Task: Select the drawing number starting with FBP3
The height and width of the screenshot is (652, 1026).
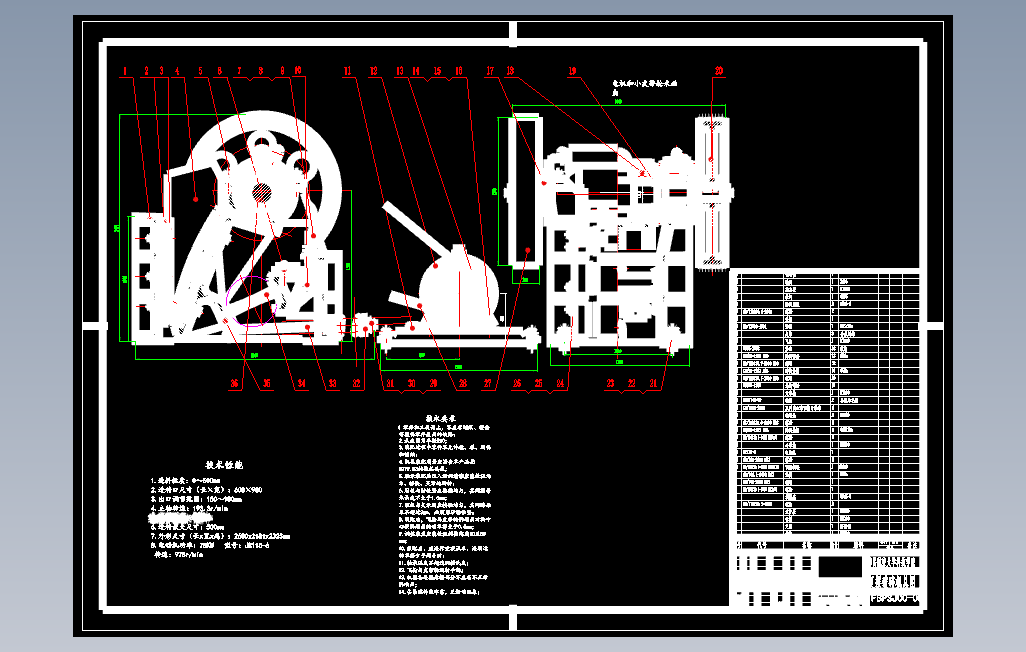Action: point(895,598)
